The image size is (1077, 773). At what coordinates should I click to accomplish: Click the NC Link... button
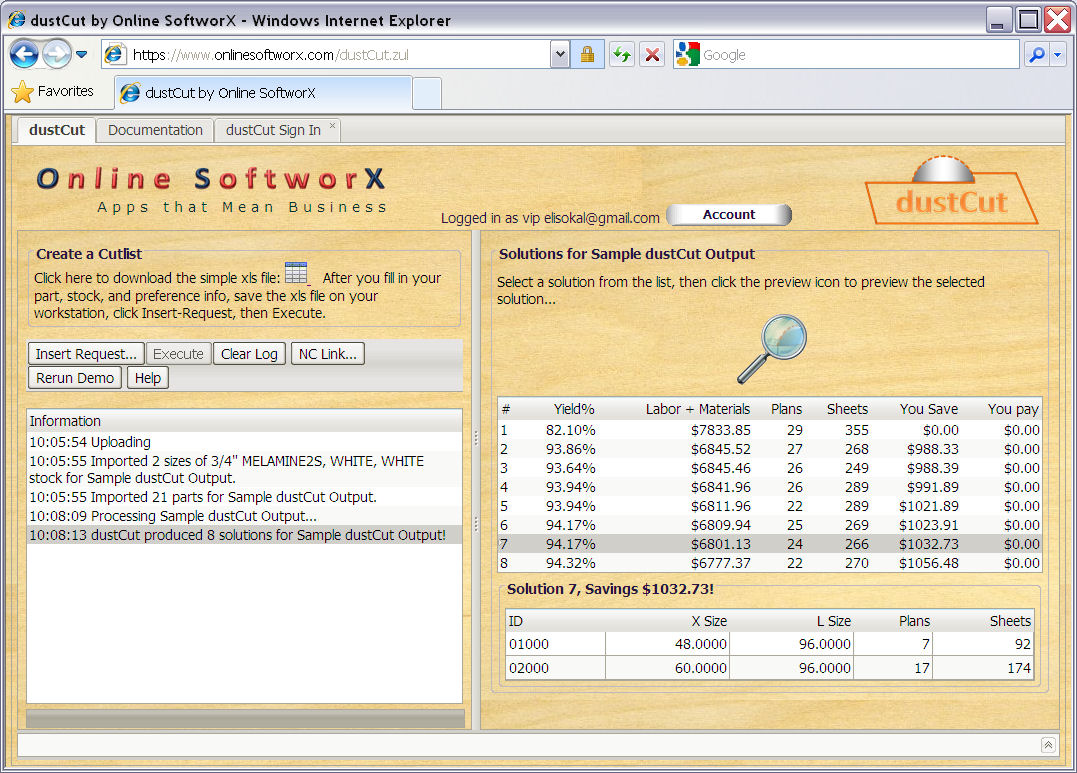coord(328,354)
